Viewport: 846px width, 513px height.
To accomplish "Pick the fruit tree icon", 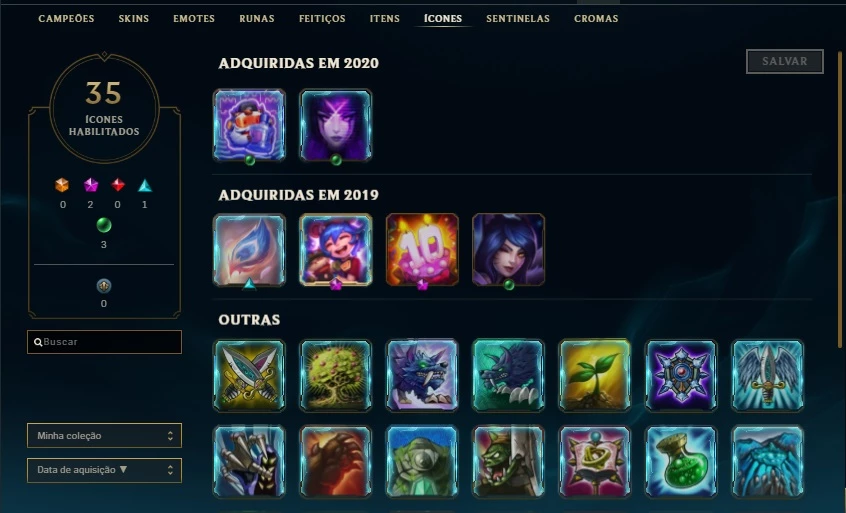I will (336, 375).
